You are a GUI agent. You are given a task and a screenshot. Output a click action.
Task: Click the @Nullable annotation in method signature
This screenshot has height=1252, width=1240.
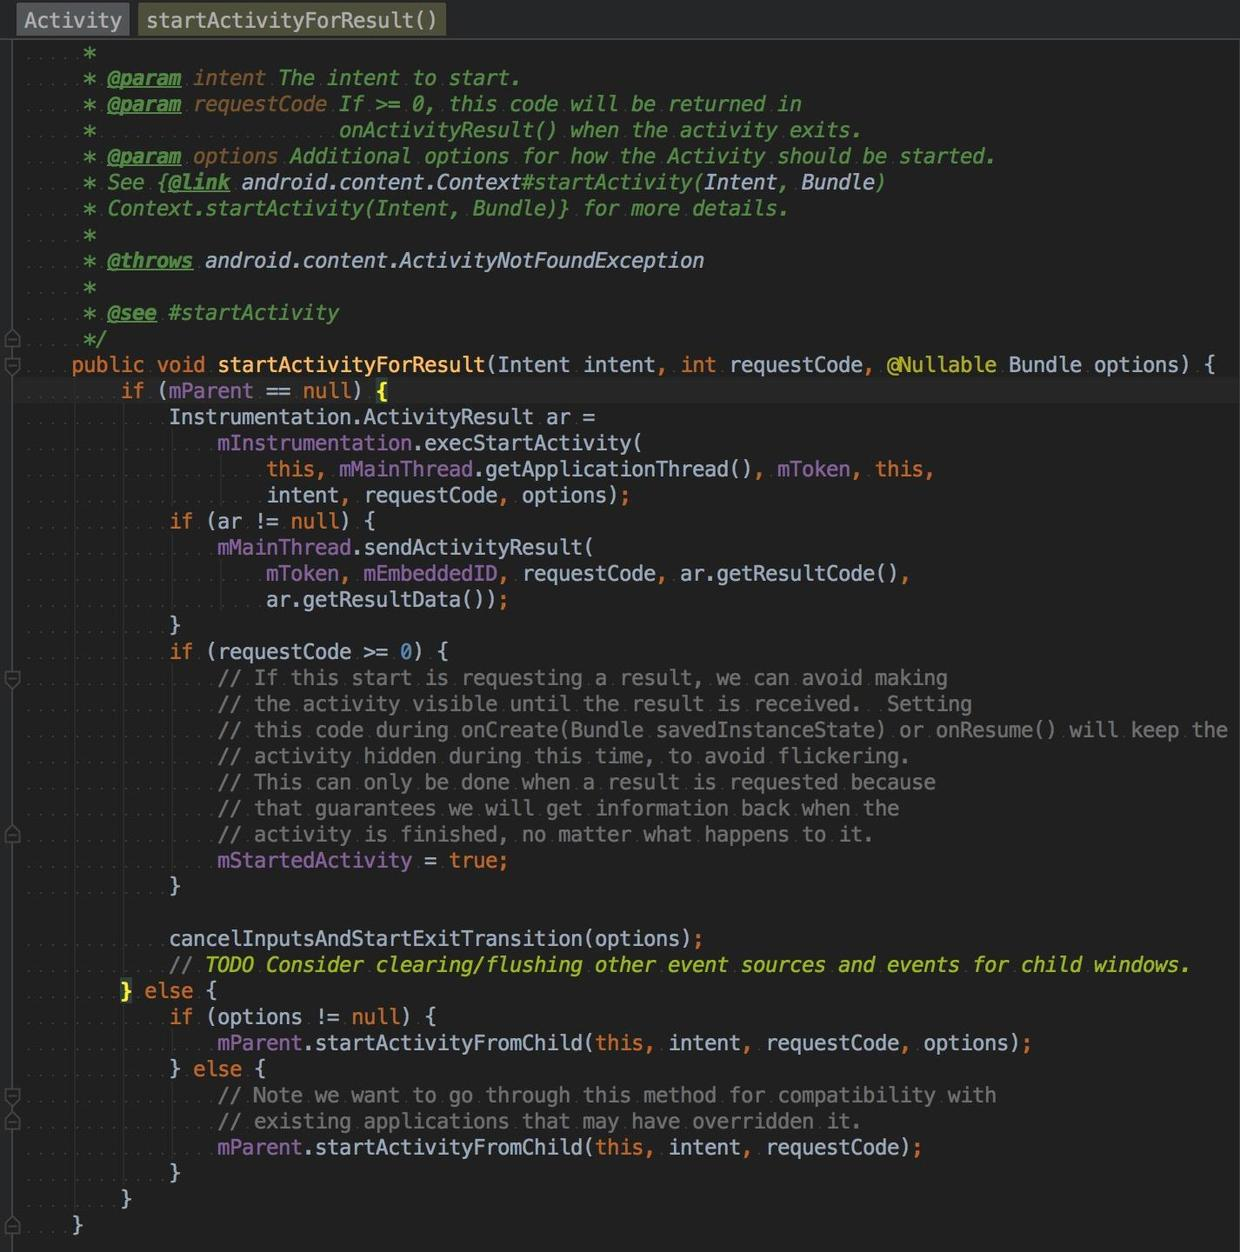coord(941,365)
